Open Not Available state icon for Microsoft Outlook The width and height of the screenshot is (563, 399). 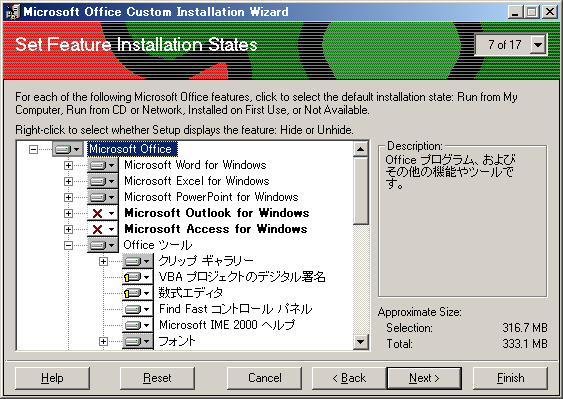click(103, 213)
